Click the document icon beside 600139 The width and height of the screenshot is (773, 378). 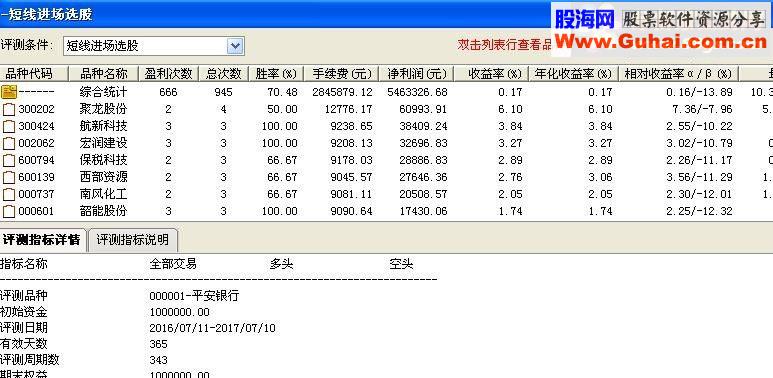point(9,177)
